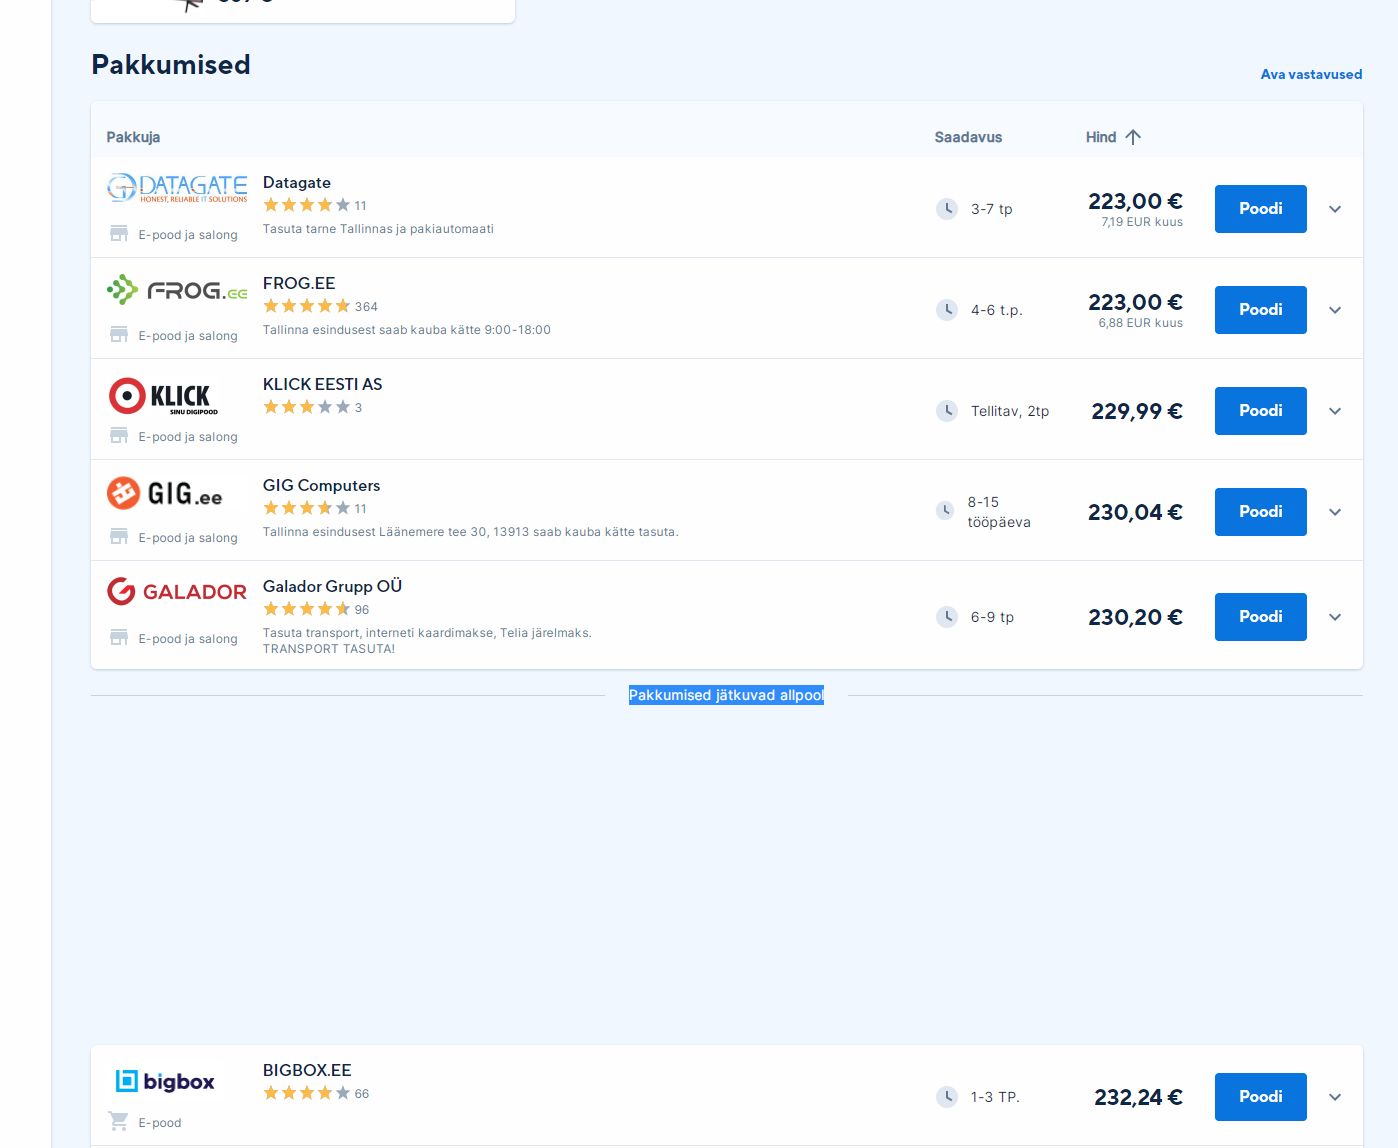Click the store icon under FROG.ee logo
1398x1148 pixels.
coord(119,335)
